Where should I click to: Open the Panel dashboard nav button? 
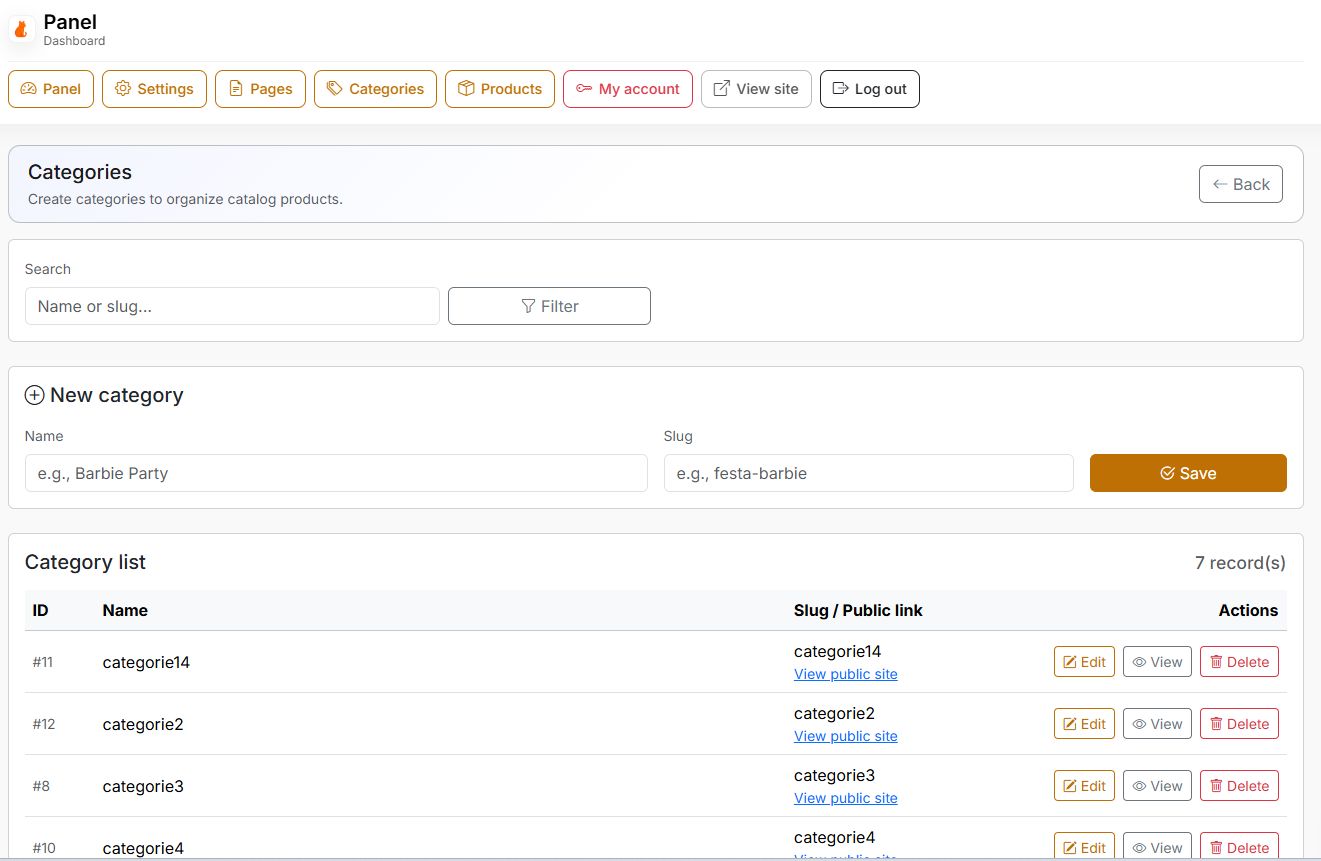click(51, 89)
